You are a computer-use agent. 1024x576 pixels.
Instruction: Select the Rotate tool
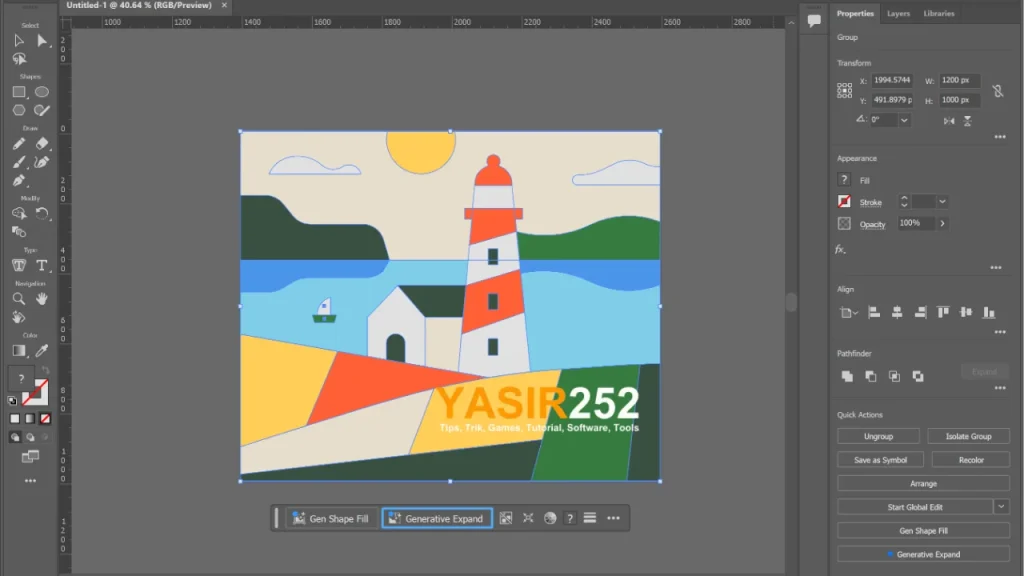coord(42,214)
